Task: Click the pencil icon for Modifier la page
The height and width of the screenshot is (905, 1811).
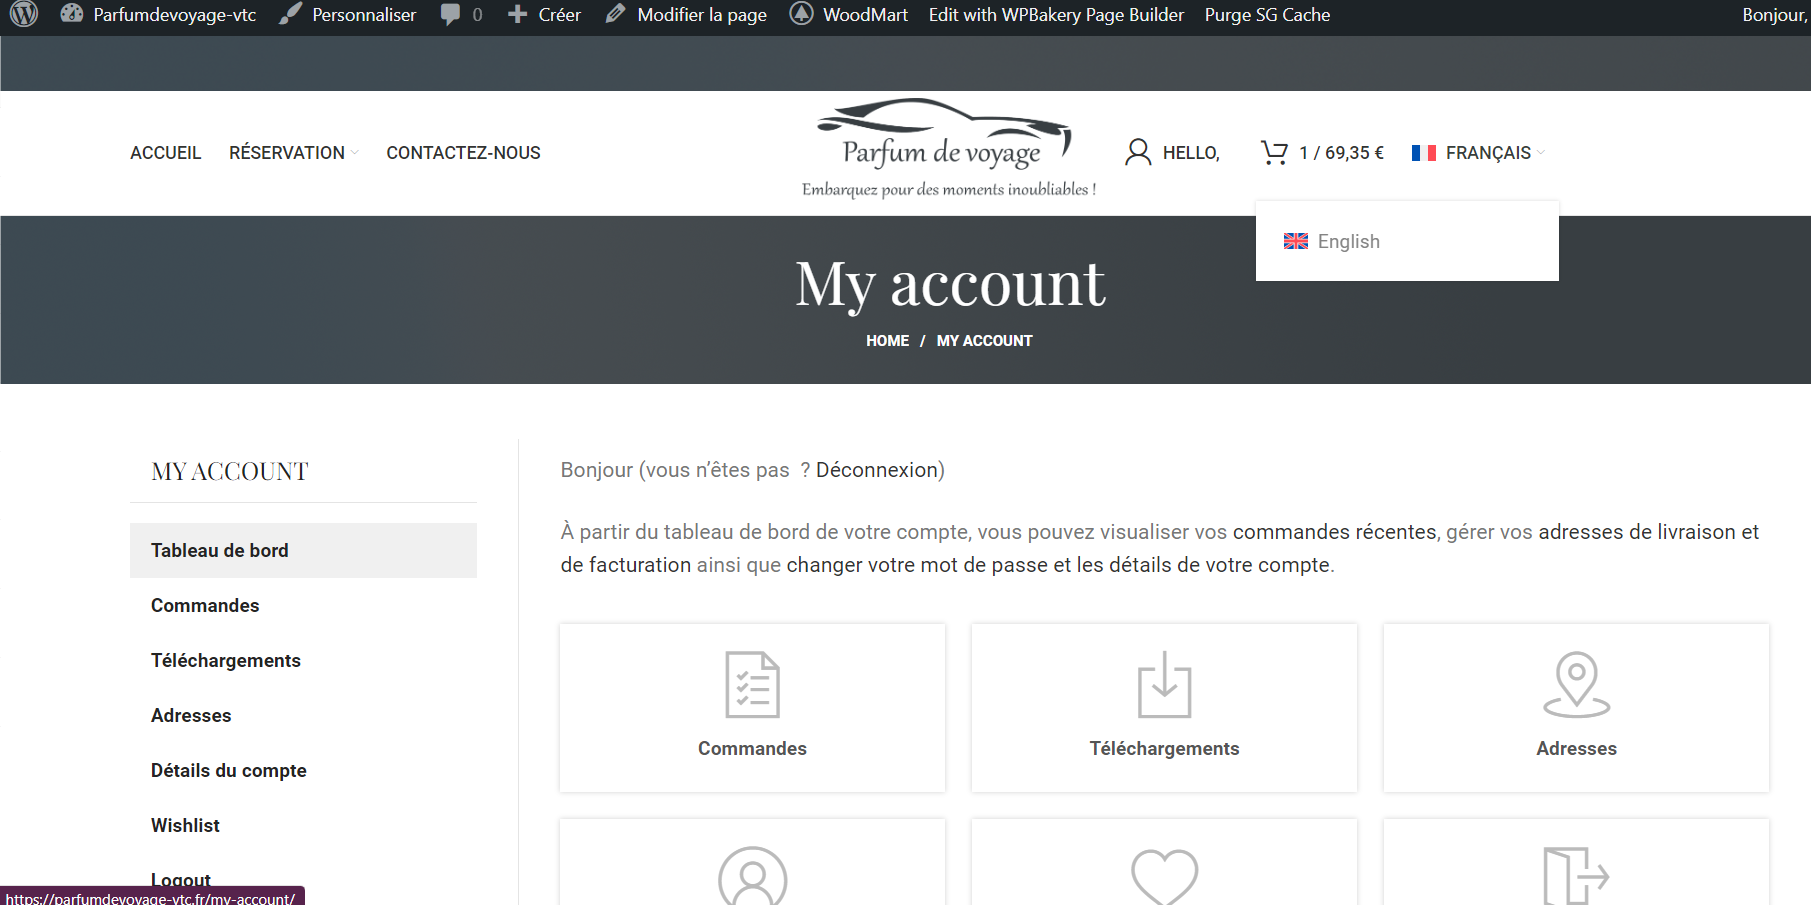Action: [x=615, y=14]
